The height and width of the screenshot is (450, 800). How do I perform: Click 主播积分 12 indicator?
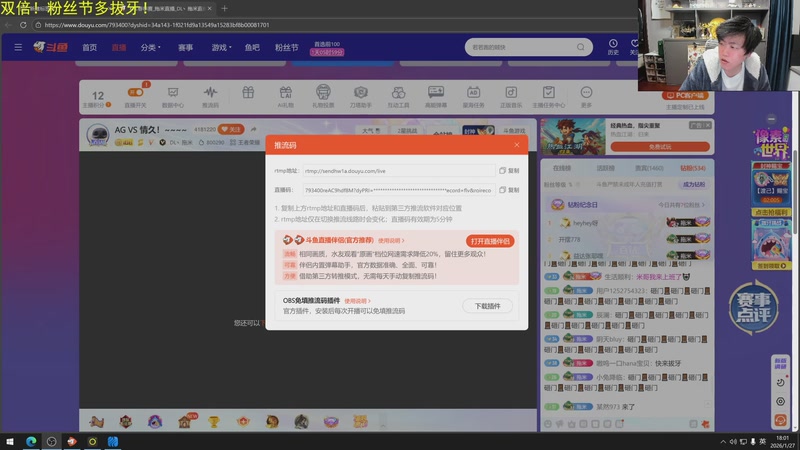click(x=97, y=98)
